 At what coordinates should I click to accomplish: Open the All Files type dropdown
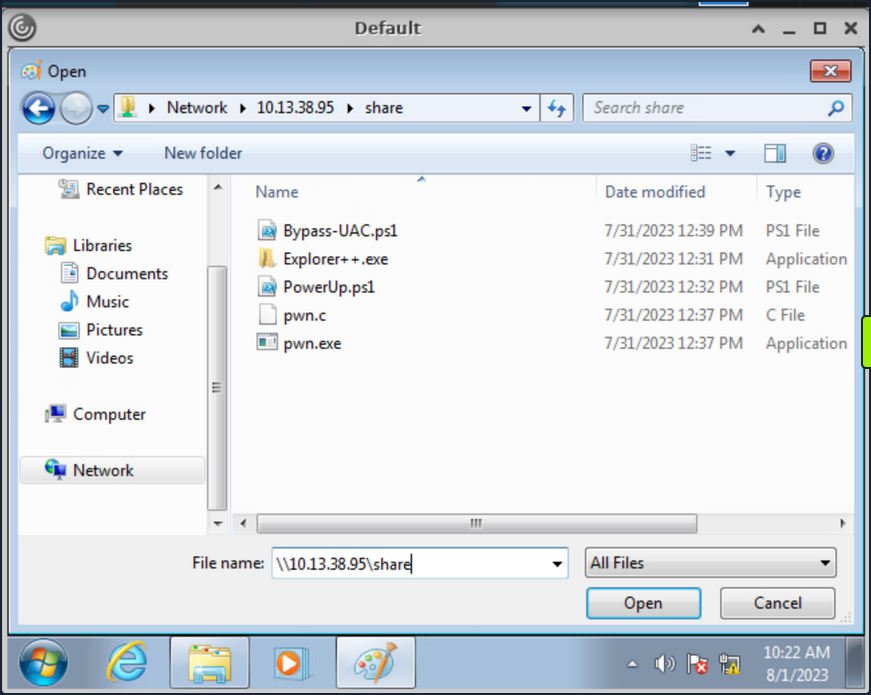(x=709, y=563)
